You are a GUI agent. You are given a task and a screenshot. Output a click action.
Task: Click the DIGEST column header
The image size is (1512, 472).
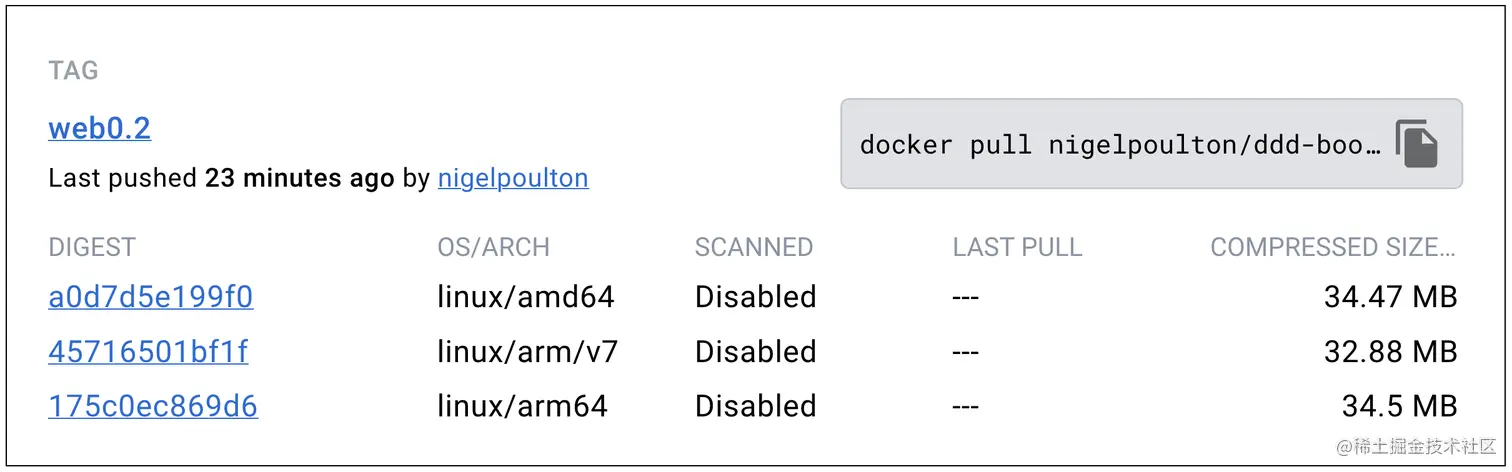[92, 247]
